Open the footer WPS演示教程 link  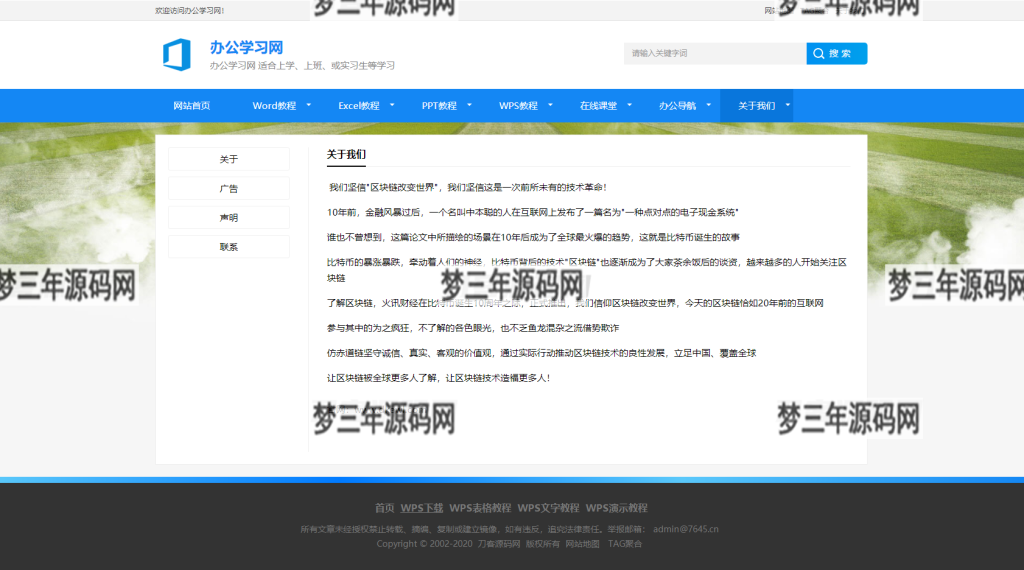pyautogui.click(x=616, y=508)
